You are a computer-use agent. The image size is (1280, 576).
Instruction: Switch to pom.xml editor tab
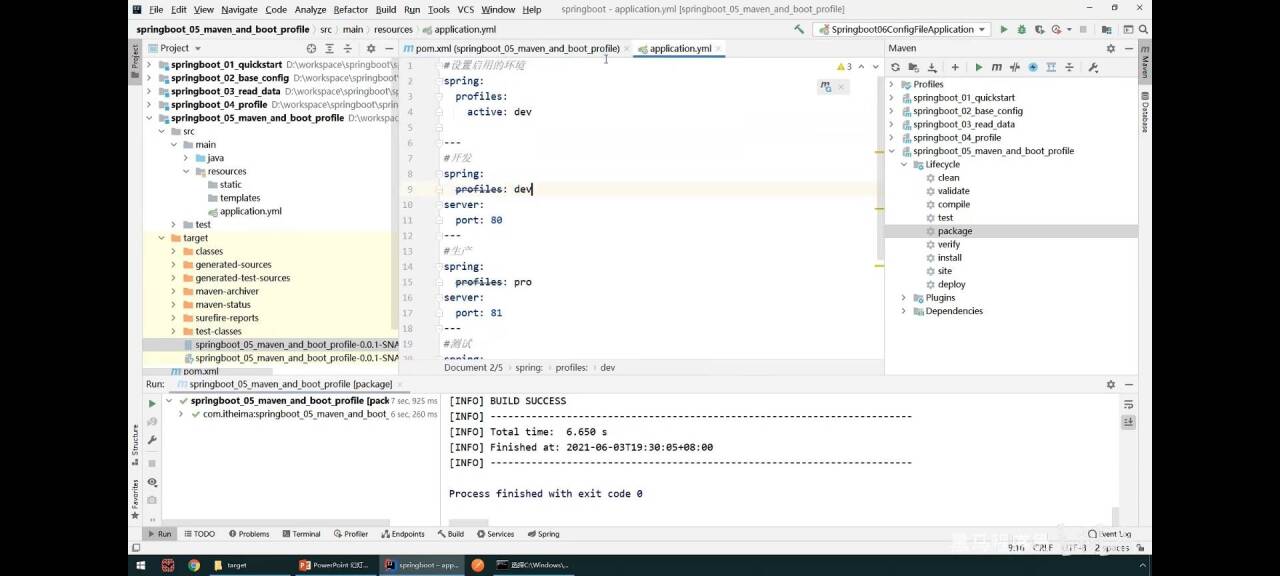click(x=516, y=48)
